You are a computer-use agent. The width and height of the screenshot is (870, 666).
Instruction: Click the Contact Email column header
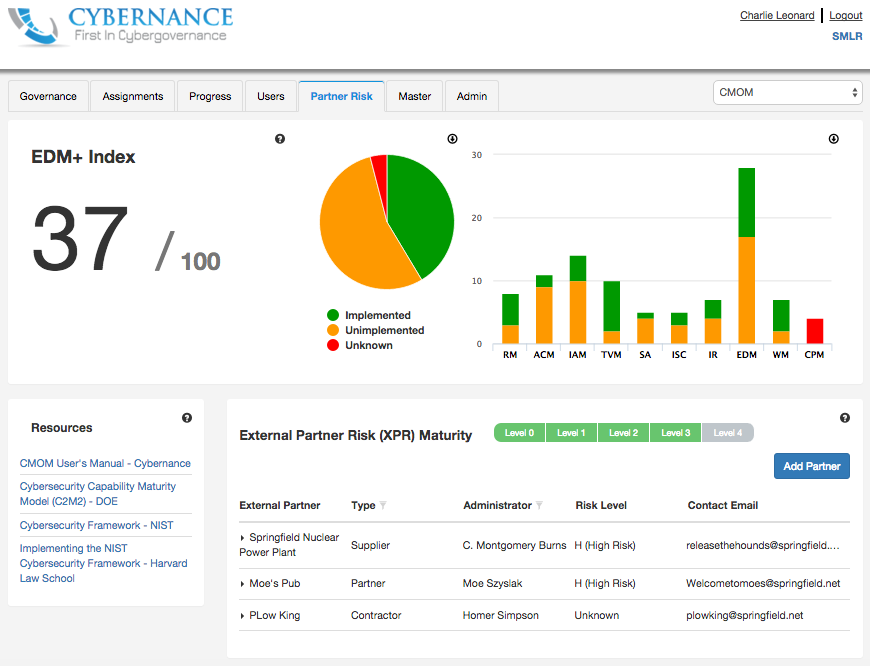click(x=722, y=506)
